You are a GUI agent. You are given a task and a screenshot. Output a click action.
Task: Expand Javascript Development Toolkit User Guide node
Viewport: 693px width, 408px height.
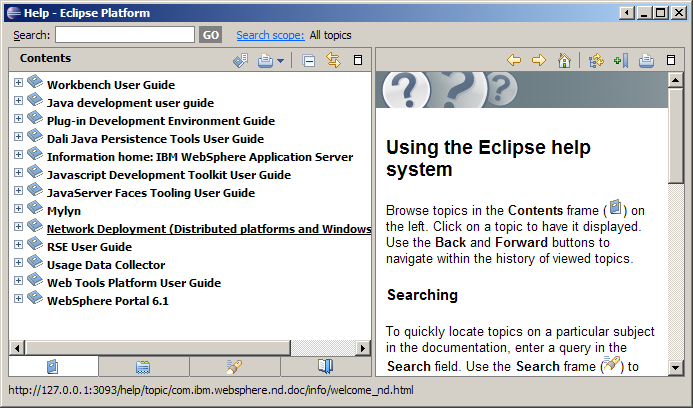pyautogui.click(x=18, y=172)
